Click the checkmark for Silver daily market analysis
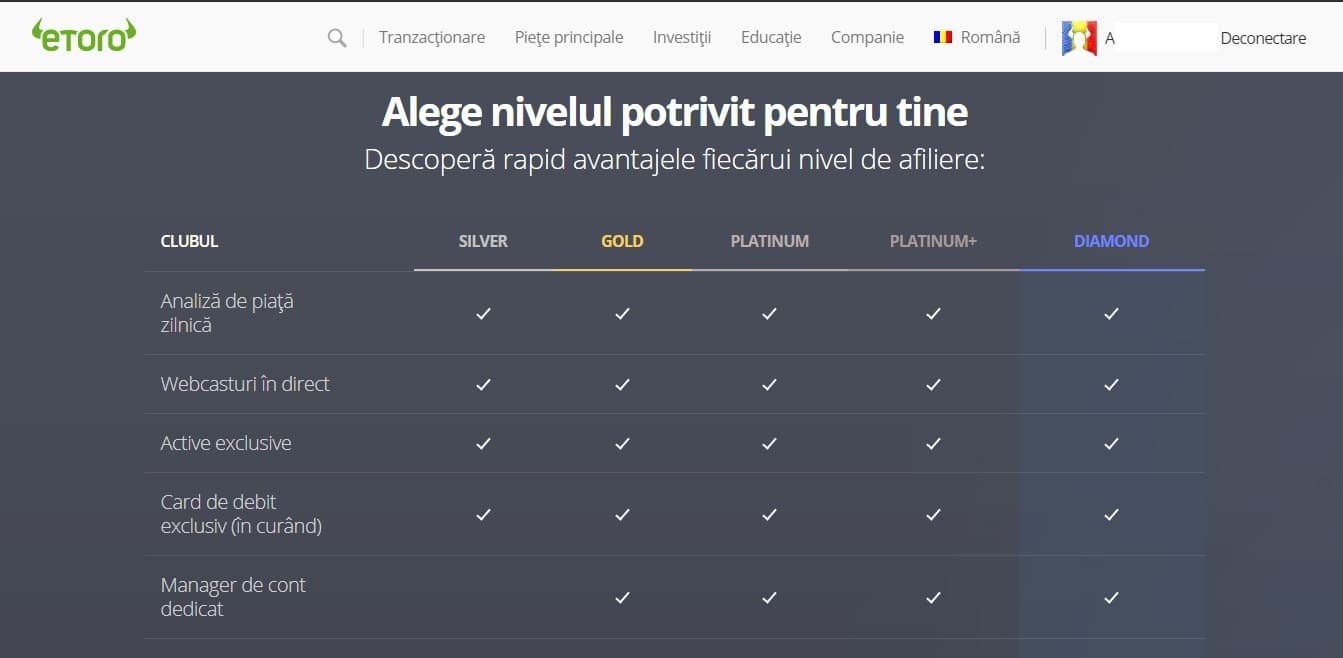Screen dimensions: 1343x658 (483, 313)
